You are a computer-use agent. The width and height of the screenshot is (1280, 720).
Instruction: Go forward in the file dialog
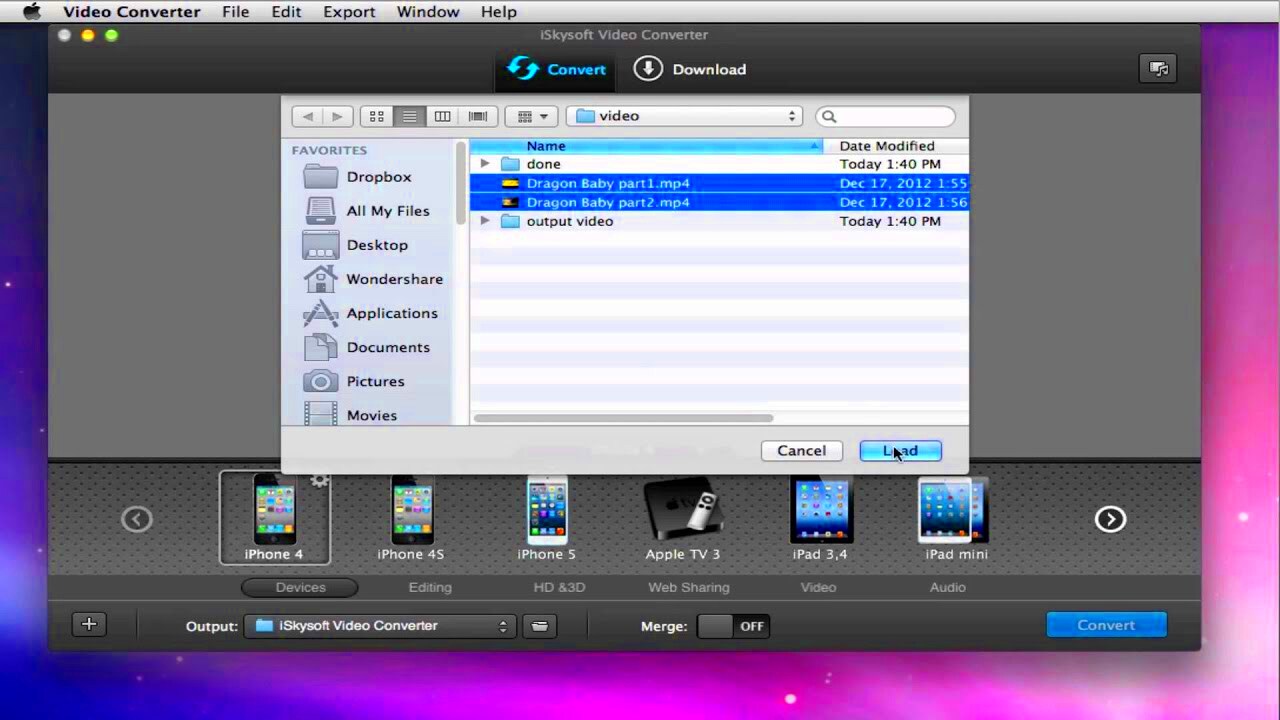[x=337, y=116]
